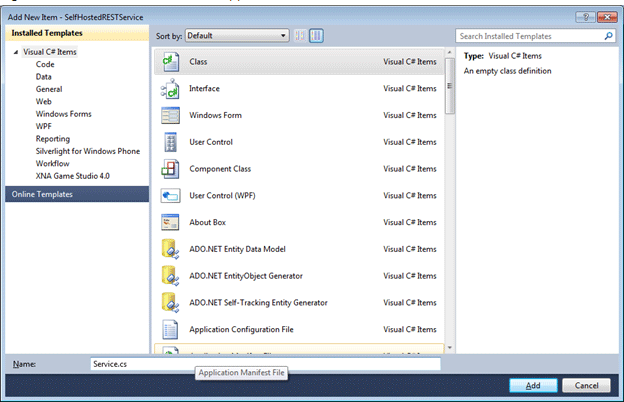Click the Name input field
624x402 pixels.
[265, 364]
